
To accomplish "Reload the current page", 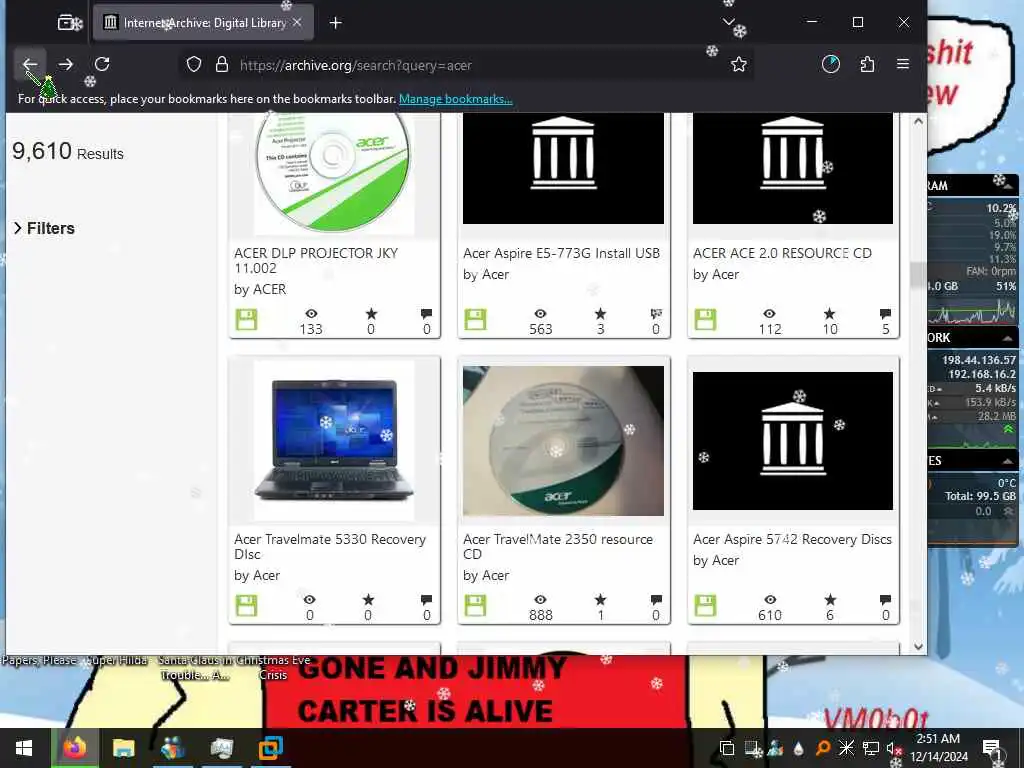I will click(x=102, y=64).
